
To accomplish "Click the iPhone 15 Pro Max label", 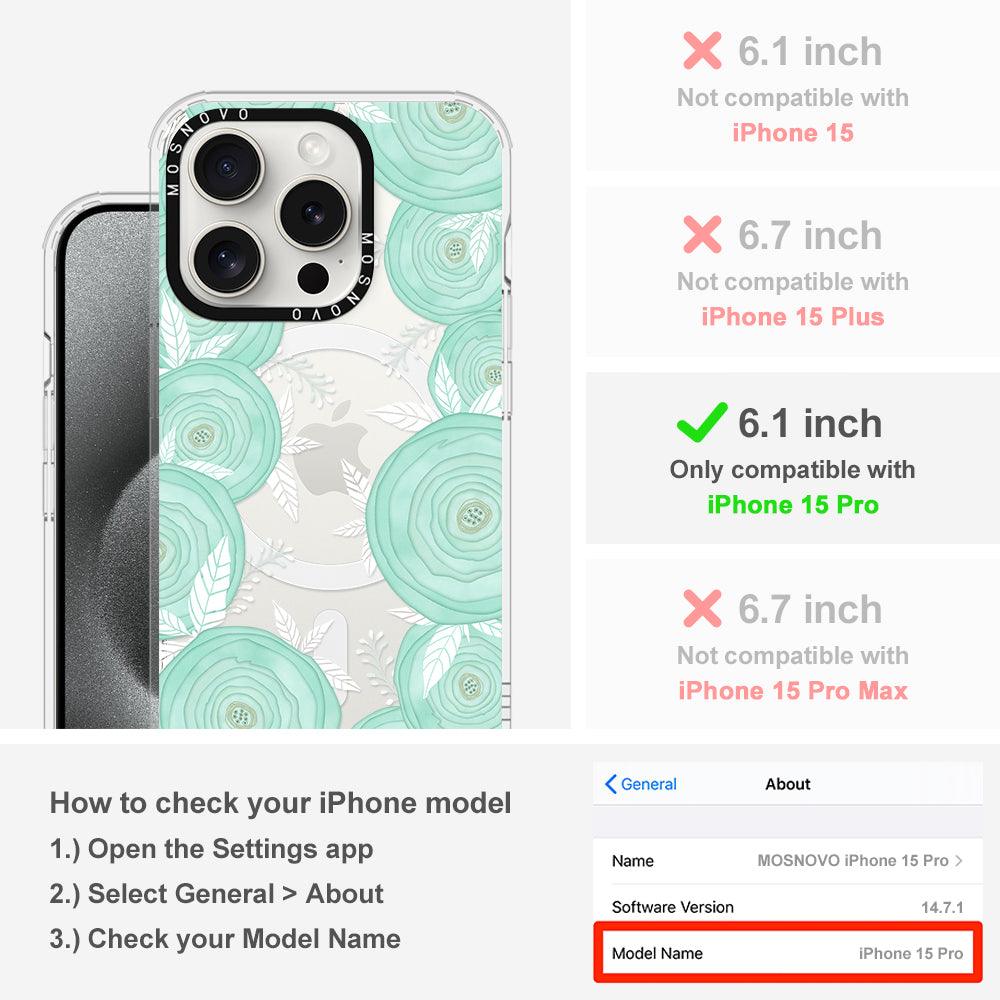I will point(793,691).
